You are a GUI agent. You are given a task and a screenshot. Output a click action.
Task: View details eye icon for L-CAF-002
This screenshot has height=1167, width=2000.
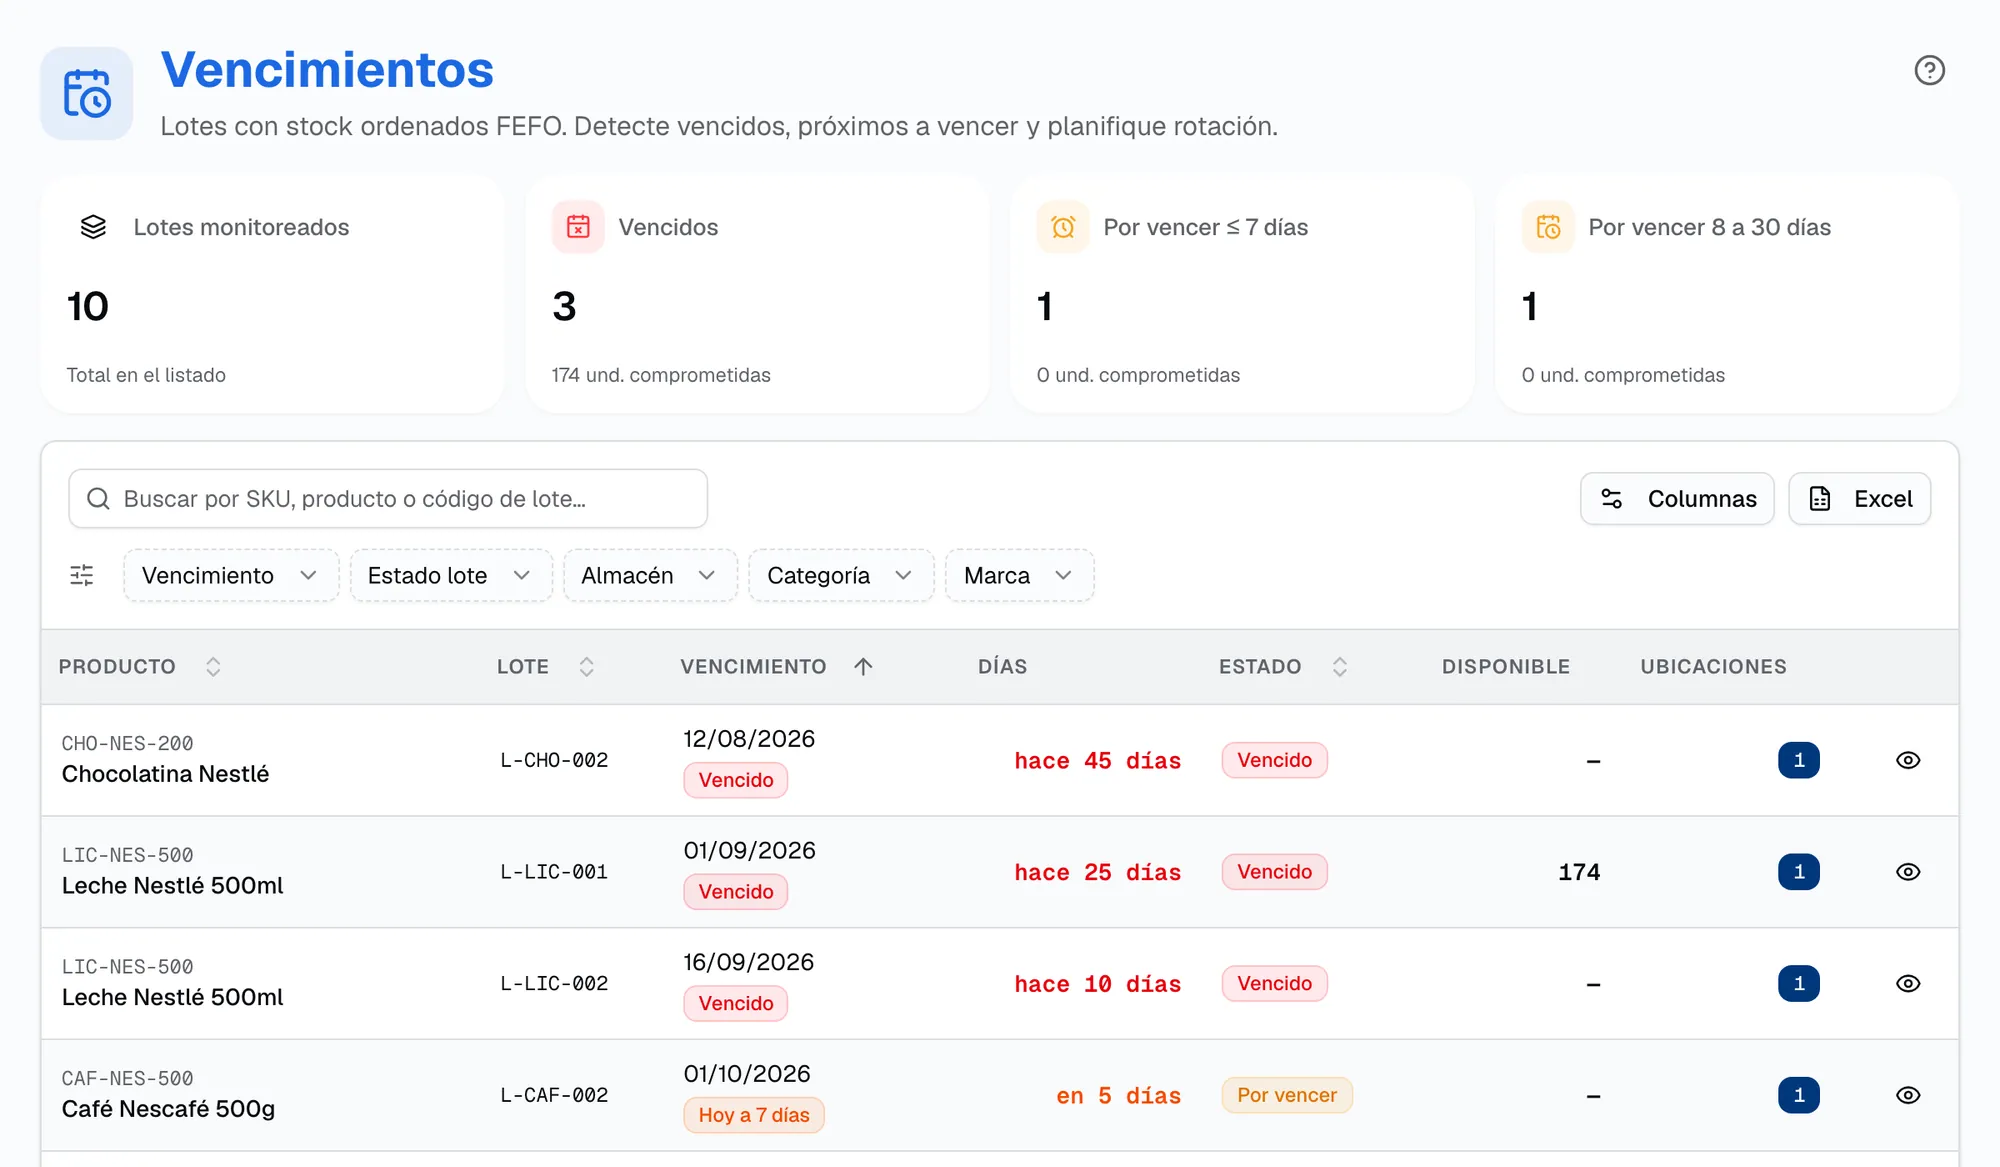(x=1908, y=1095)
